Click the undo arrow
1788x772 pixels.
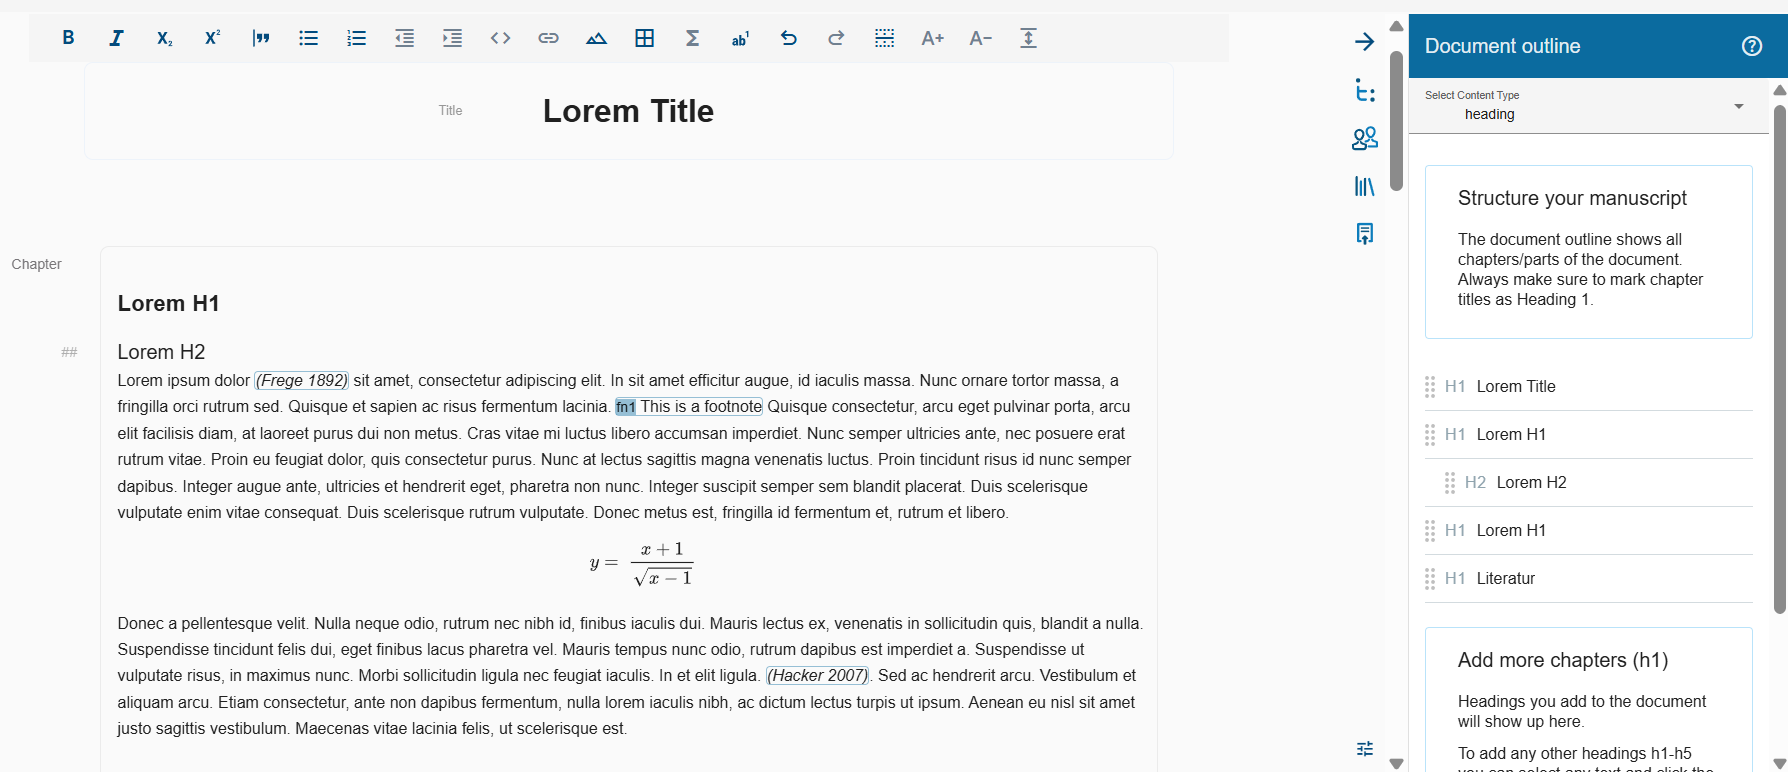(788, 38)
